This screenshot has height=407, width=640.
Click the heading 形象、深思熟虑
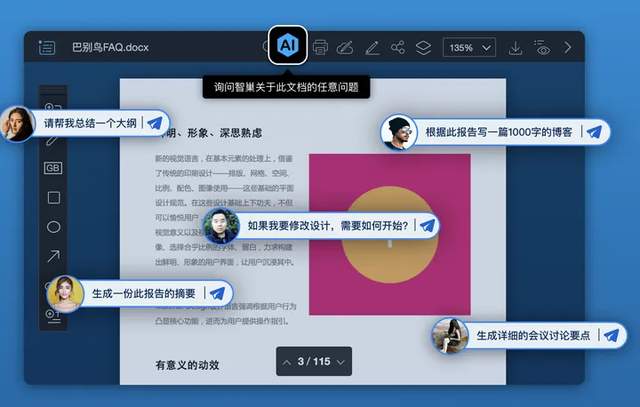pyautogui.click(x=224, y=133)
